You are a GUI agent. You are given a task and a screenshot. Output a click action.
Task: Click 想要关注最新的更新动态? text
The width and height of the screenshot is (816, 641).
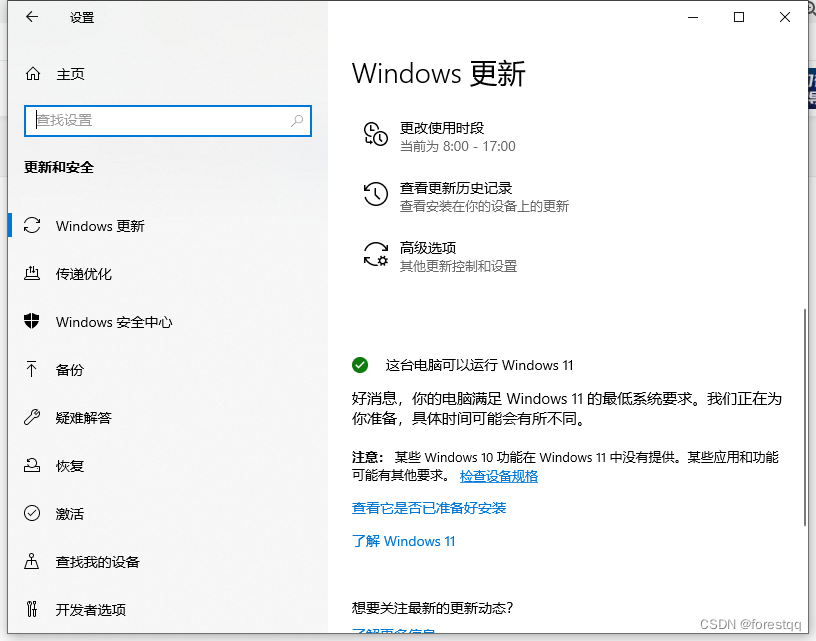pos(432,607)
